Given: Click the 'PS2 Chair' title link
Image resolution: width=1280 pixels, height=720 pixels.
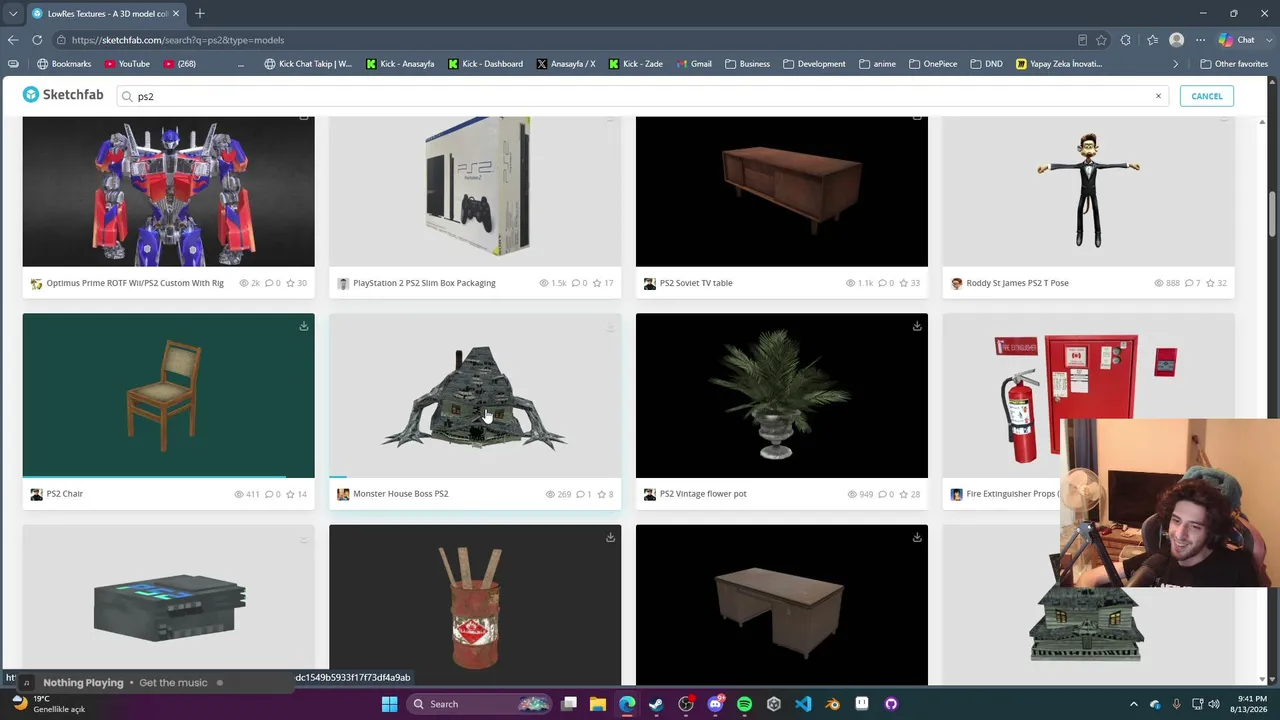Looking at the screenshot, I should point(65,494).
